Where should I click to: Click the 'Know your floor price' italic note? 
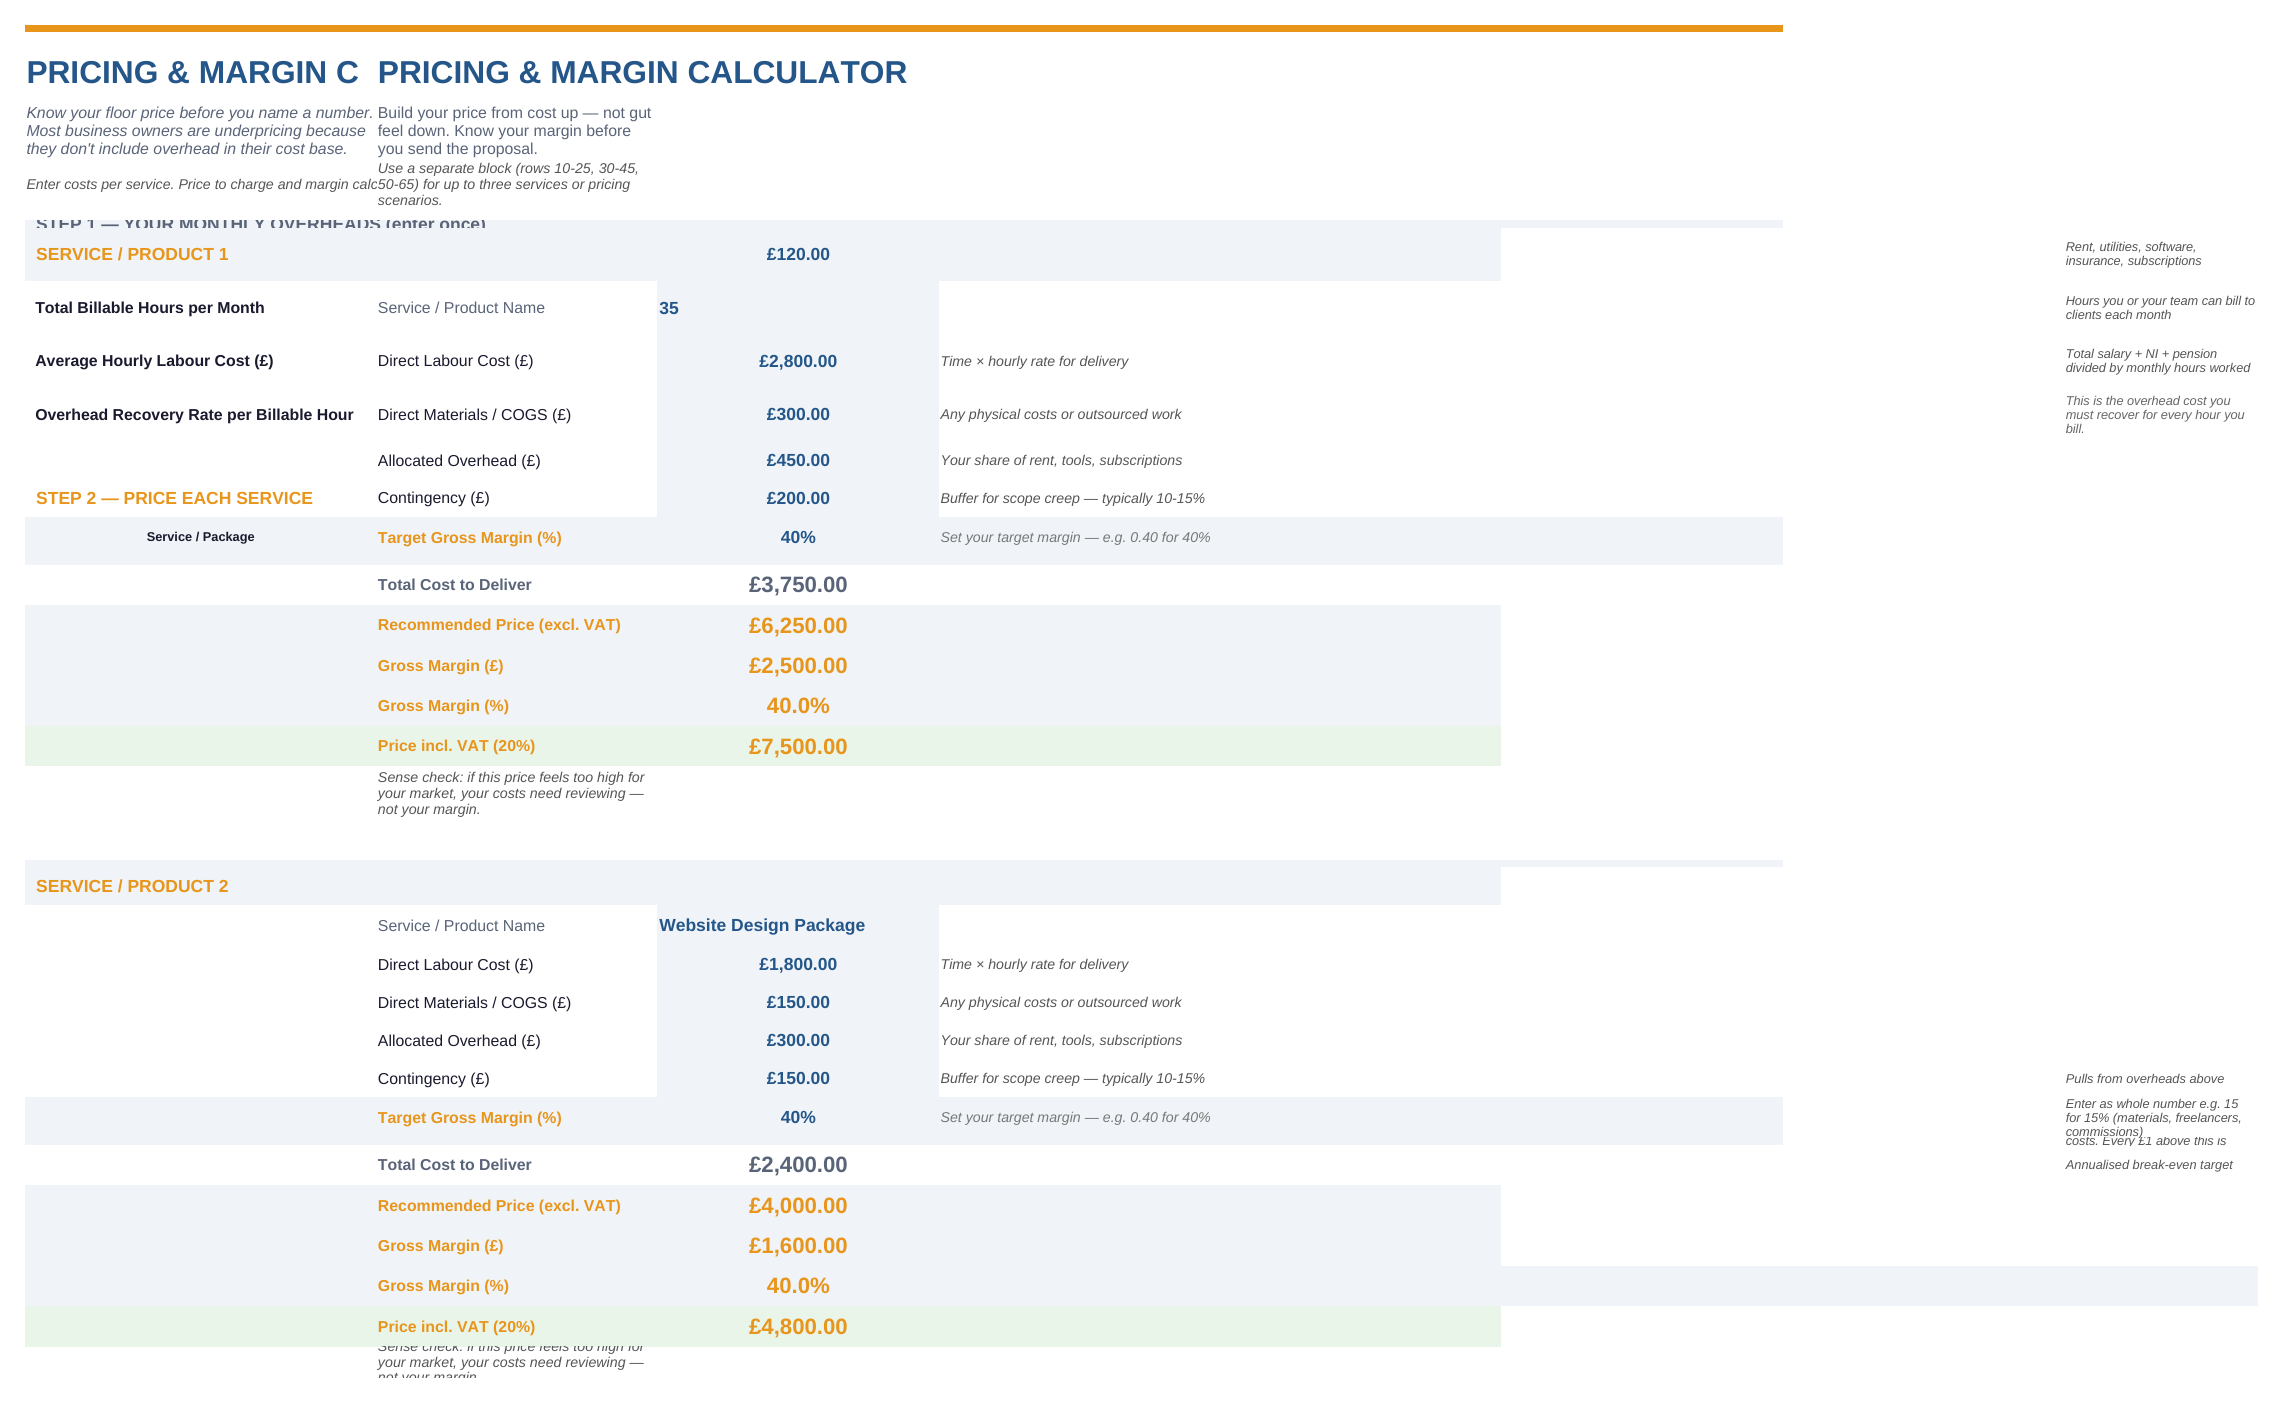pos(200,131)
